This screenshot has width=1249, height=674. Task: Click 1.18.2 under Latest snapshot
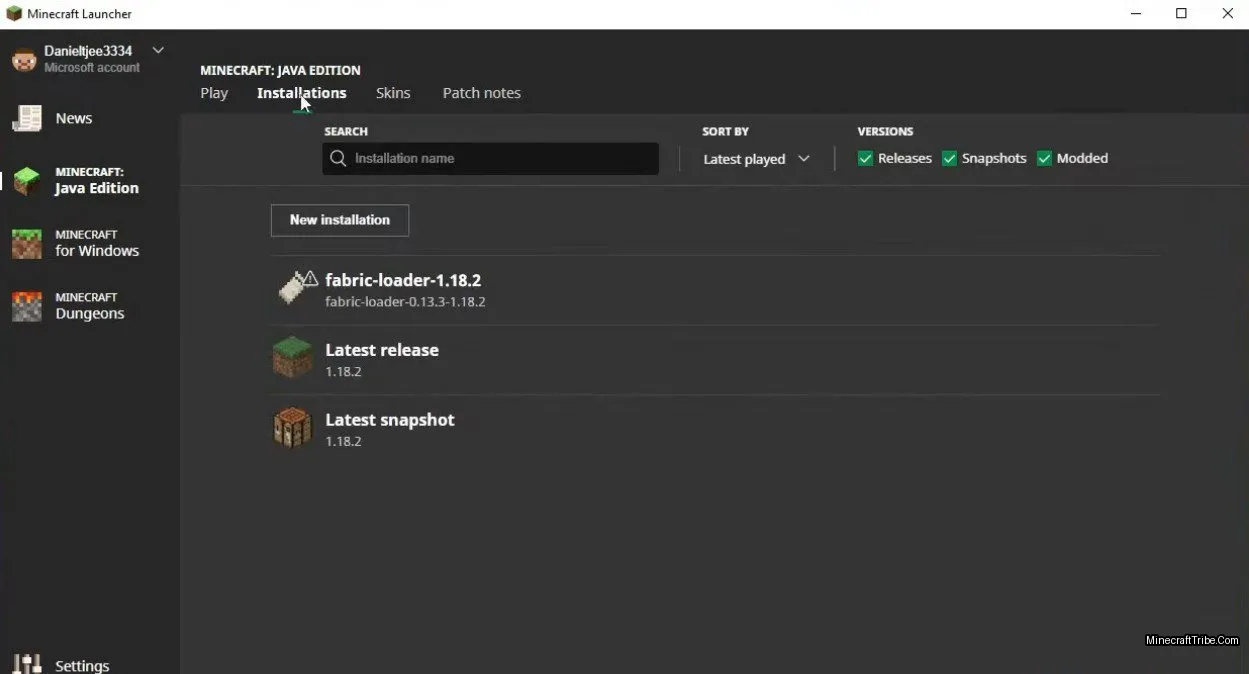click(x=343, y=441)
